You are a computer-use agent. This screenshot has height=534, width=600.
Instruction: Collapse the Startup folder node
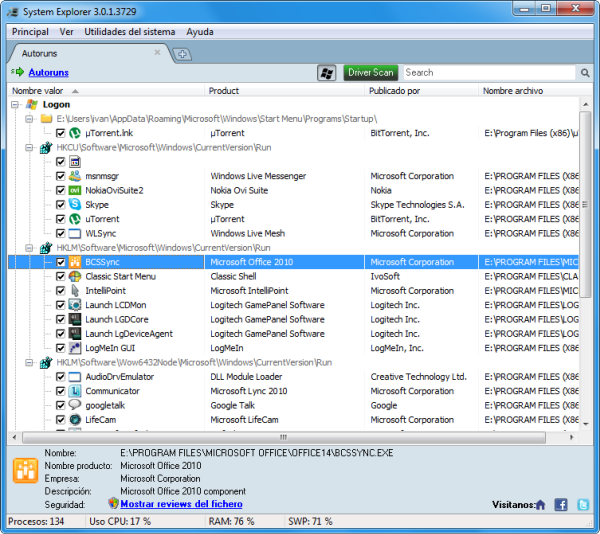pos(29,119)
